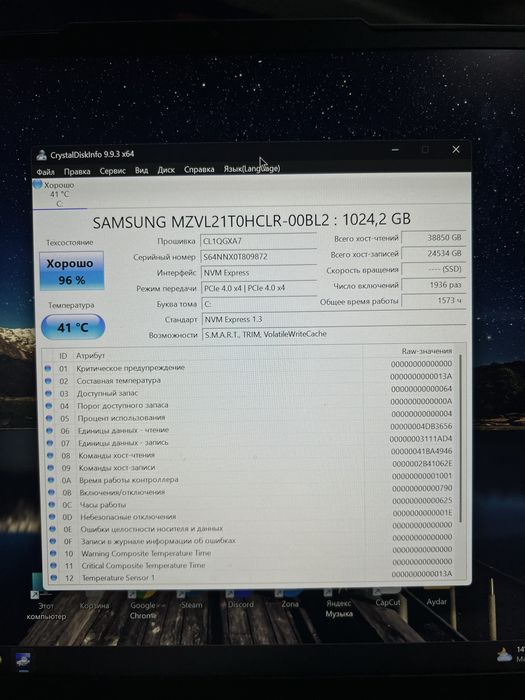Click the weather icon in the taskbar
Viewport: 525px width, 700px height.
tap(504, 655)
